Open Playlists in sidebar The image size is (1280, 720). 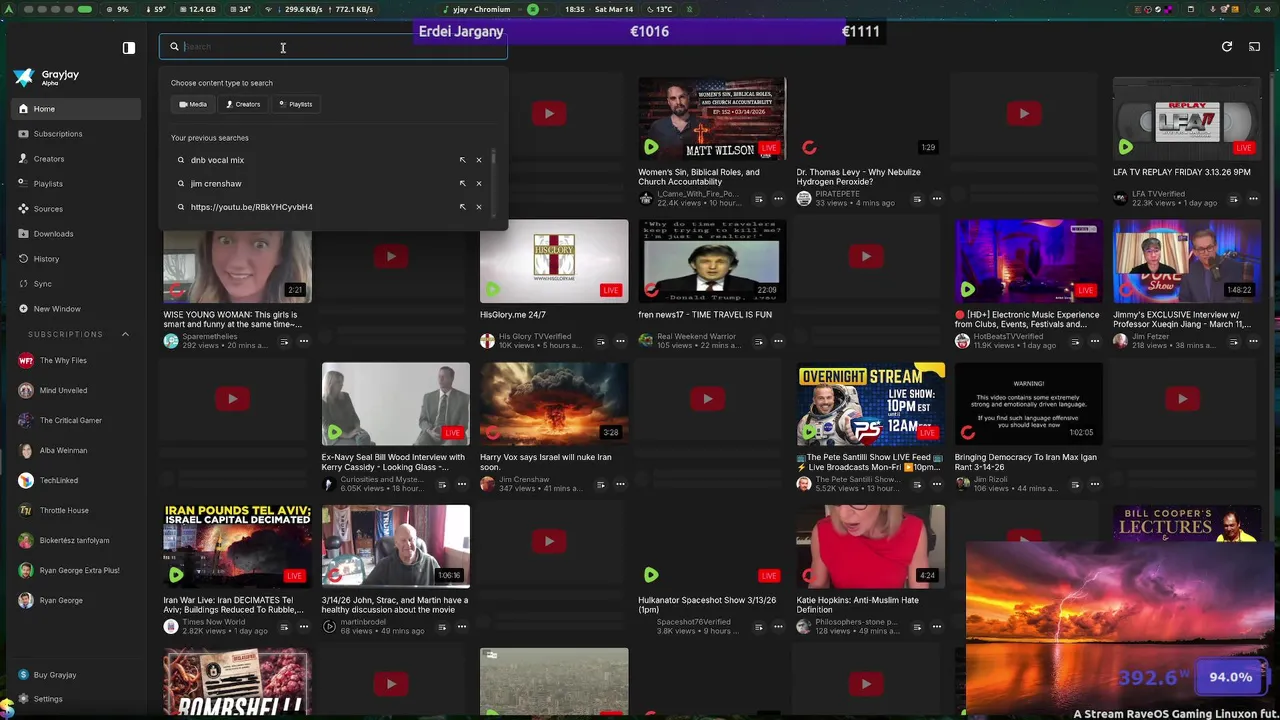point(80,184)
